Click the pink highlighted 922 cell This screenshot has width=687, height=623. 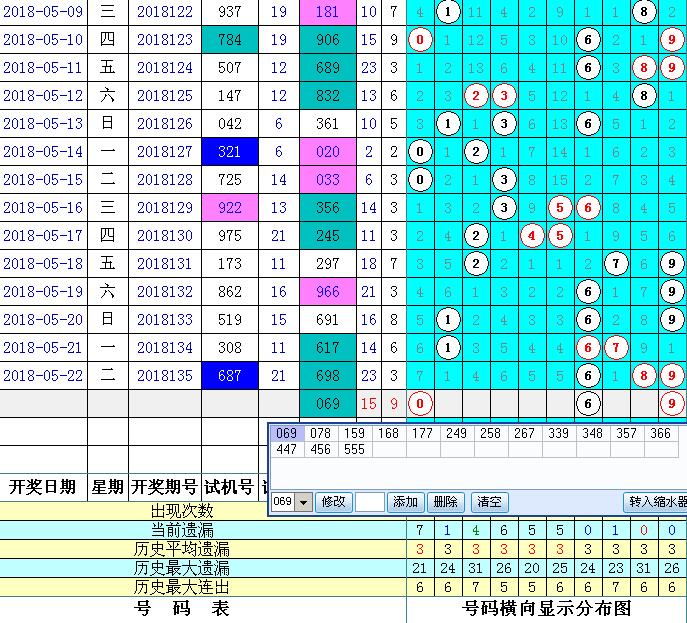point(230,208)
